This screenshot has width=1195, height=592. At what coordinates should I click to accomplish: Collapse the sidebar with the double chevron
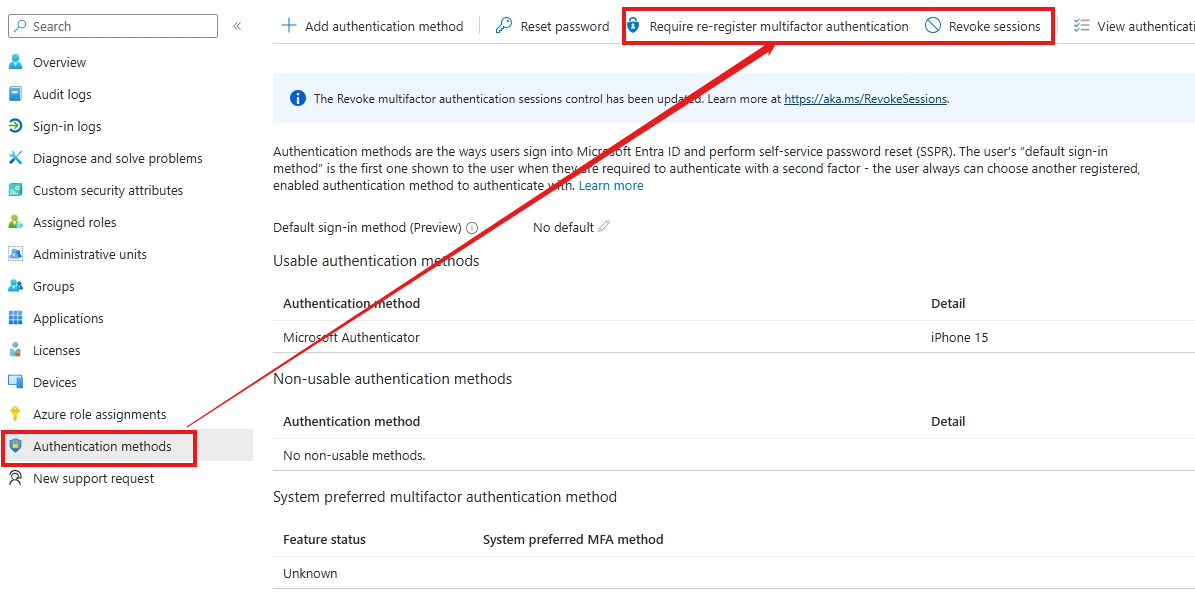pos(237,26)
